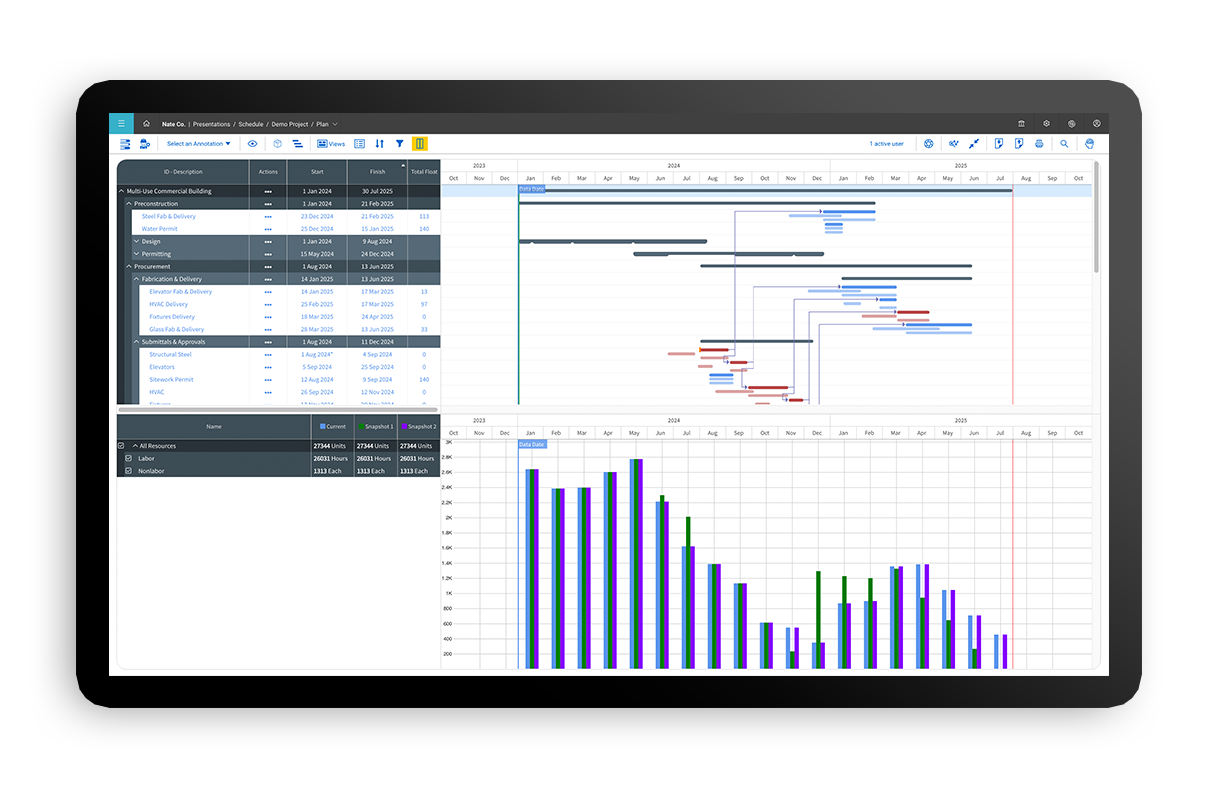The image size is (1215, 788).
Task: Click the Schedule breadcrumb item
Action: click(250, 124)
